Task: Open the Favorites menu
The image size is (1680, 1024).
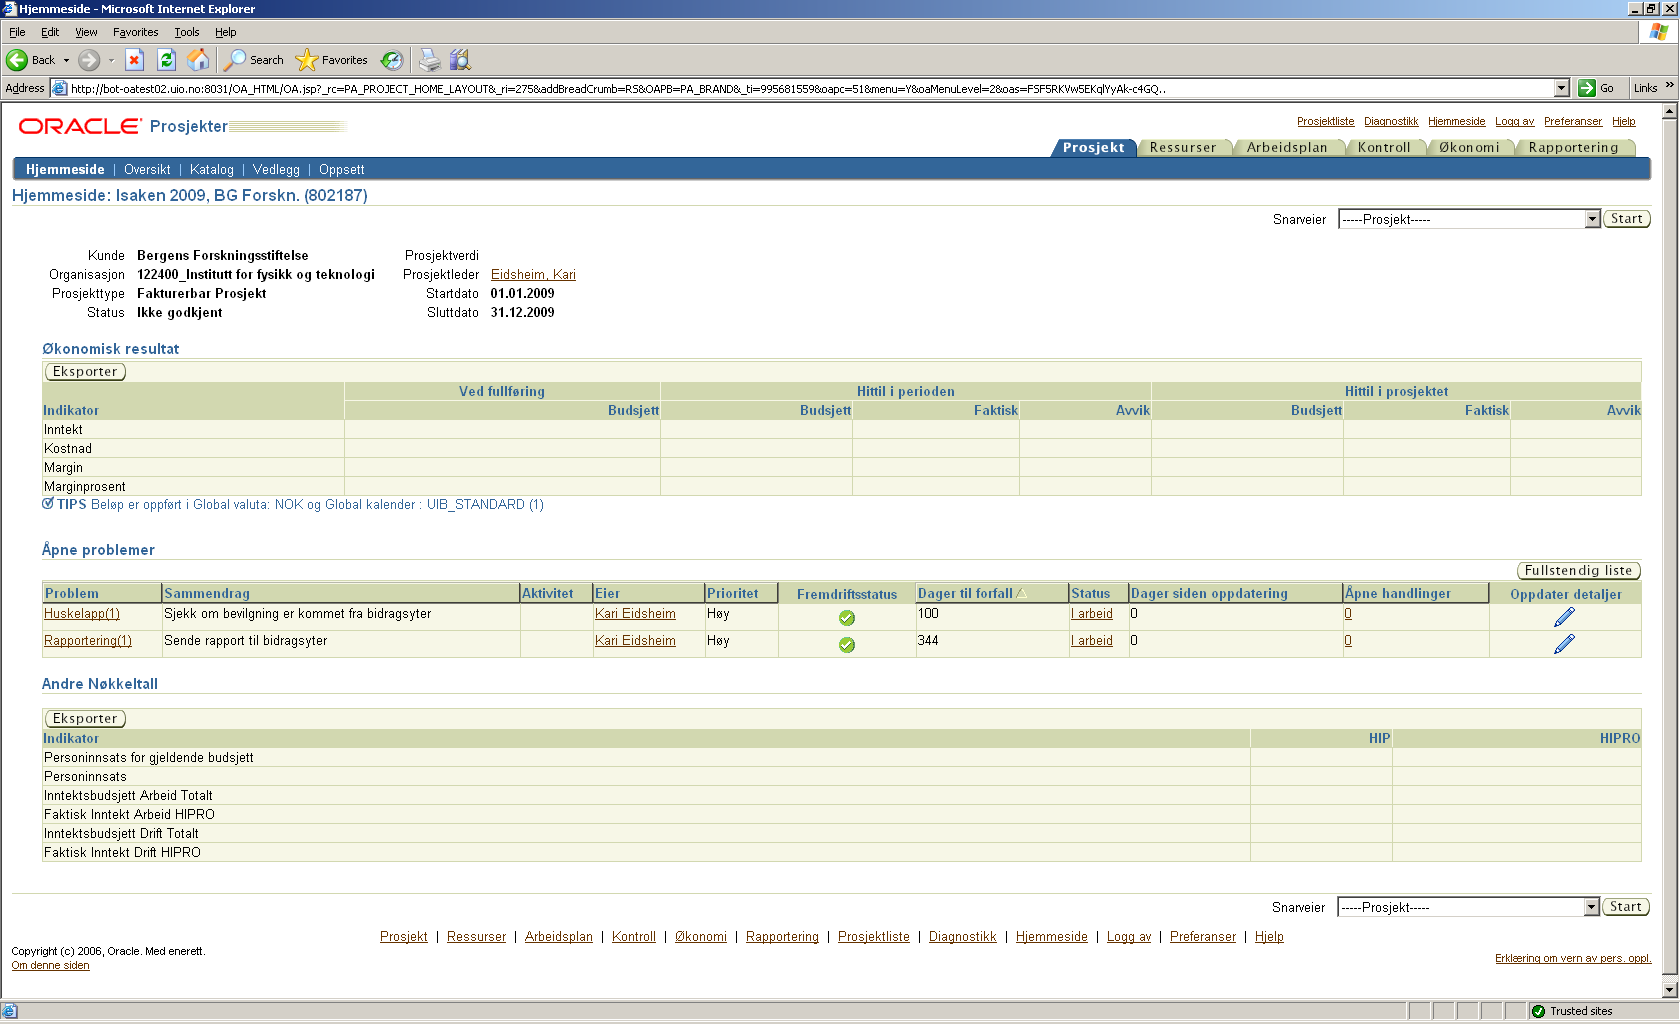Action: (136, 32)
